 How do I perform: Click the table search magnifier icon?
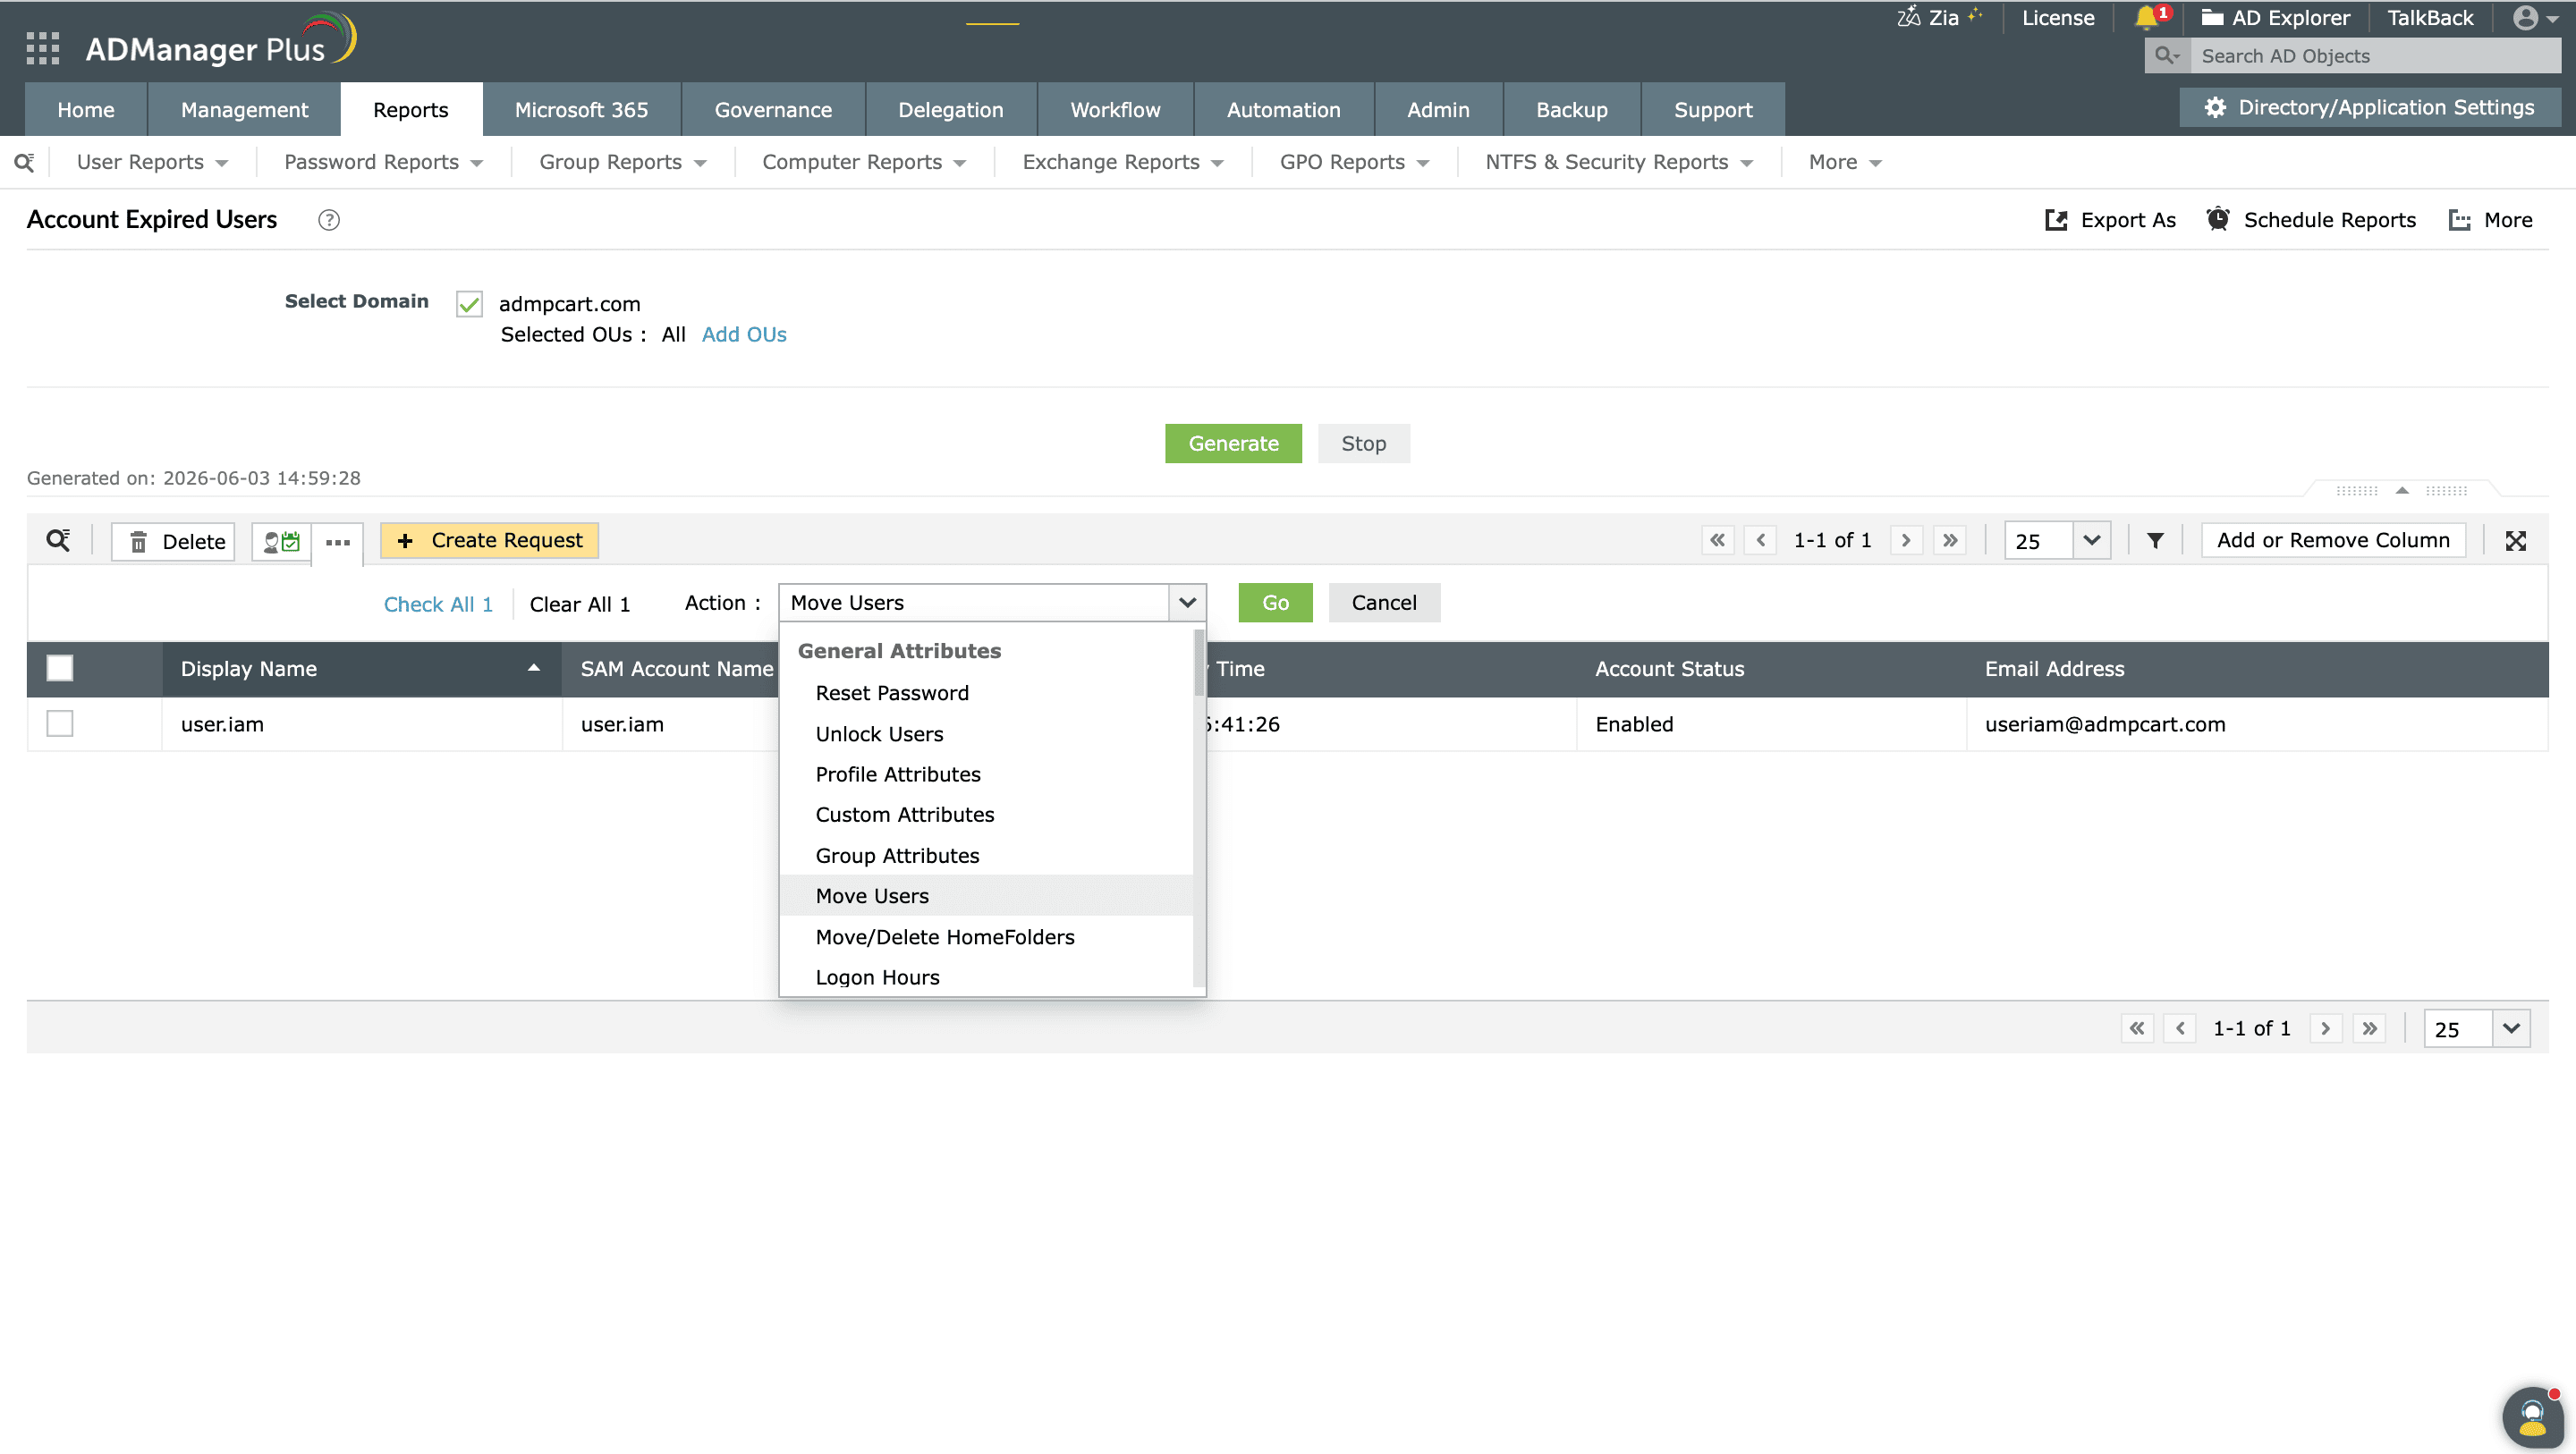click(58, 541)
